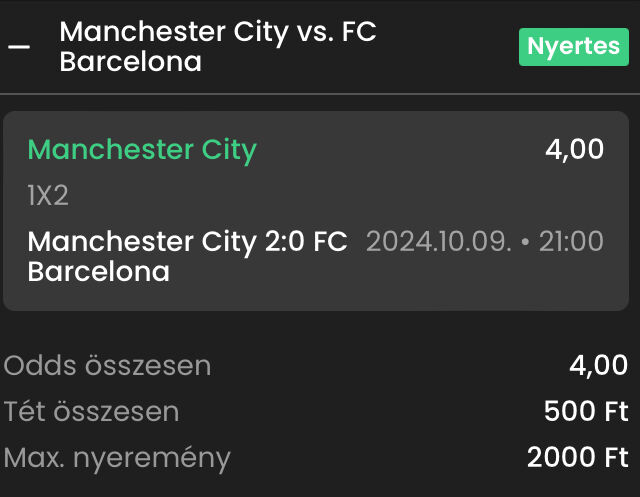Click the 4,00 odds inside bet card

pos(574,150)
